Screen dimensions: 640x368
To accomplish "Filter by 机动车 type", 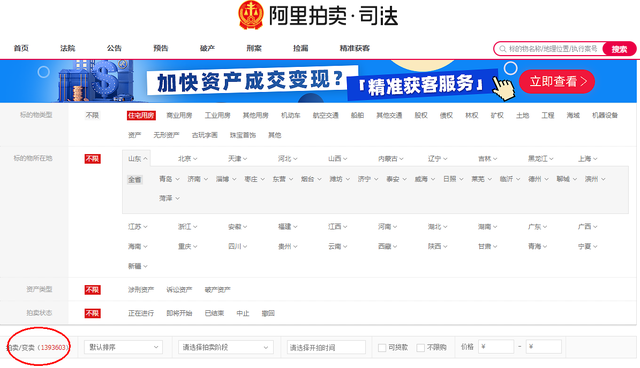I will point(291,115).
